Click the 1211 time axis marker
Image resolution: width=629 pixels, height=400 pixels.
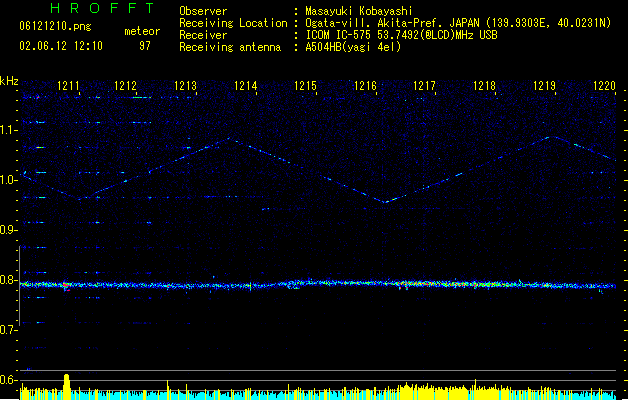68,86
